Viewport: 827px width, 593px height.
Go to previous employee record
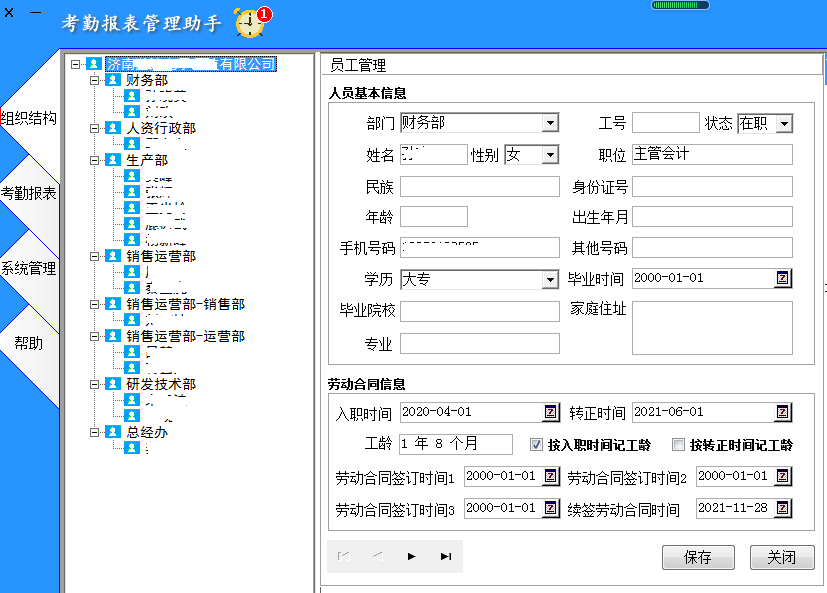pos(378,556)
